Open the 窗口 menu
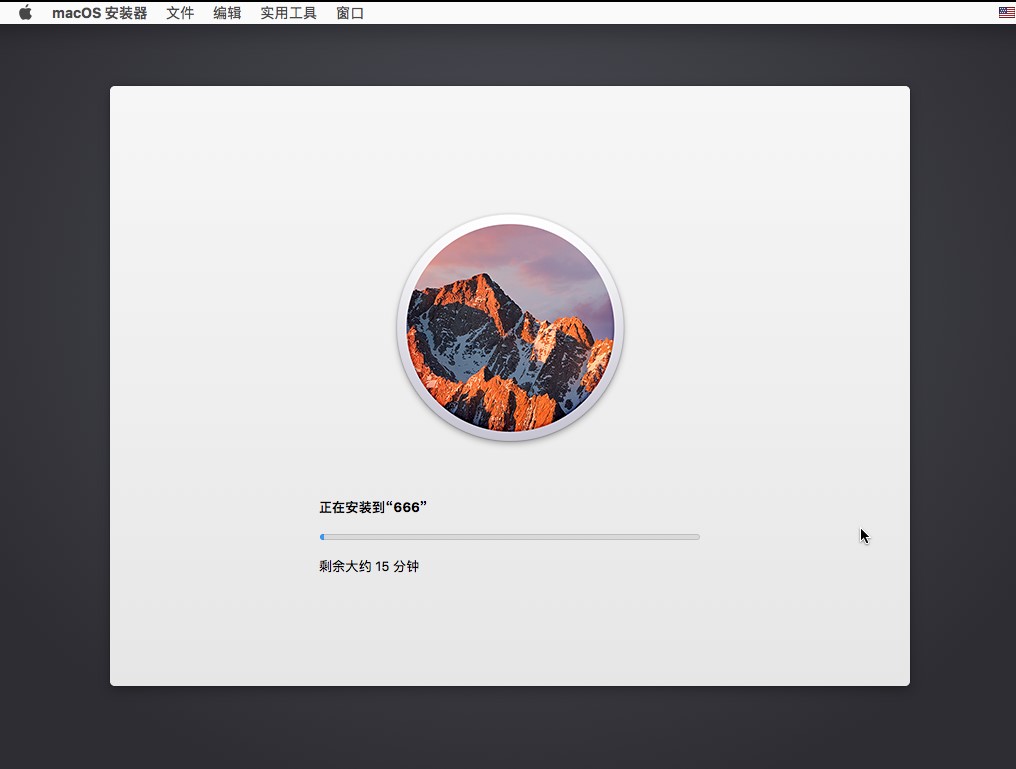This screenshot has width=1016, height=769. (350, 13)
